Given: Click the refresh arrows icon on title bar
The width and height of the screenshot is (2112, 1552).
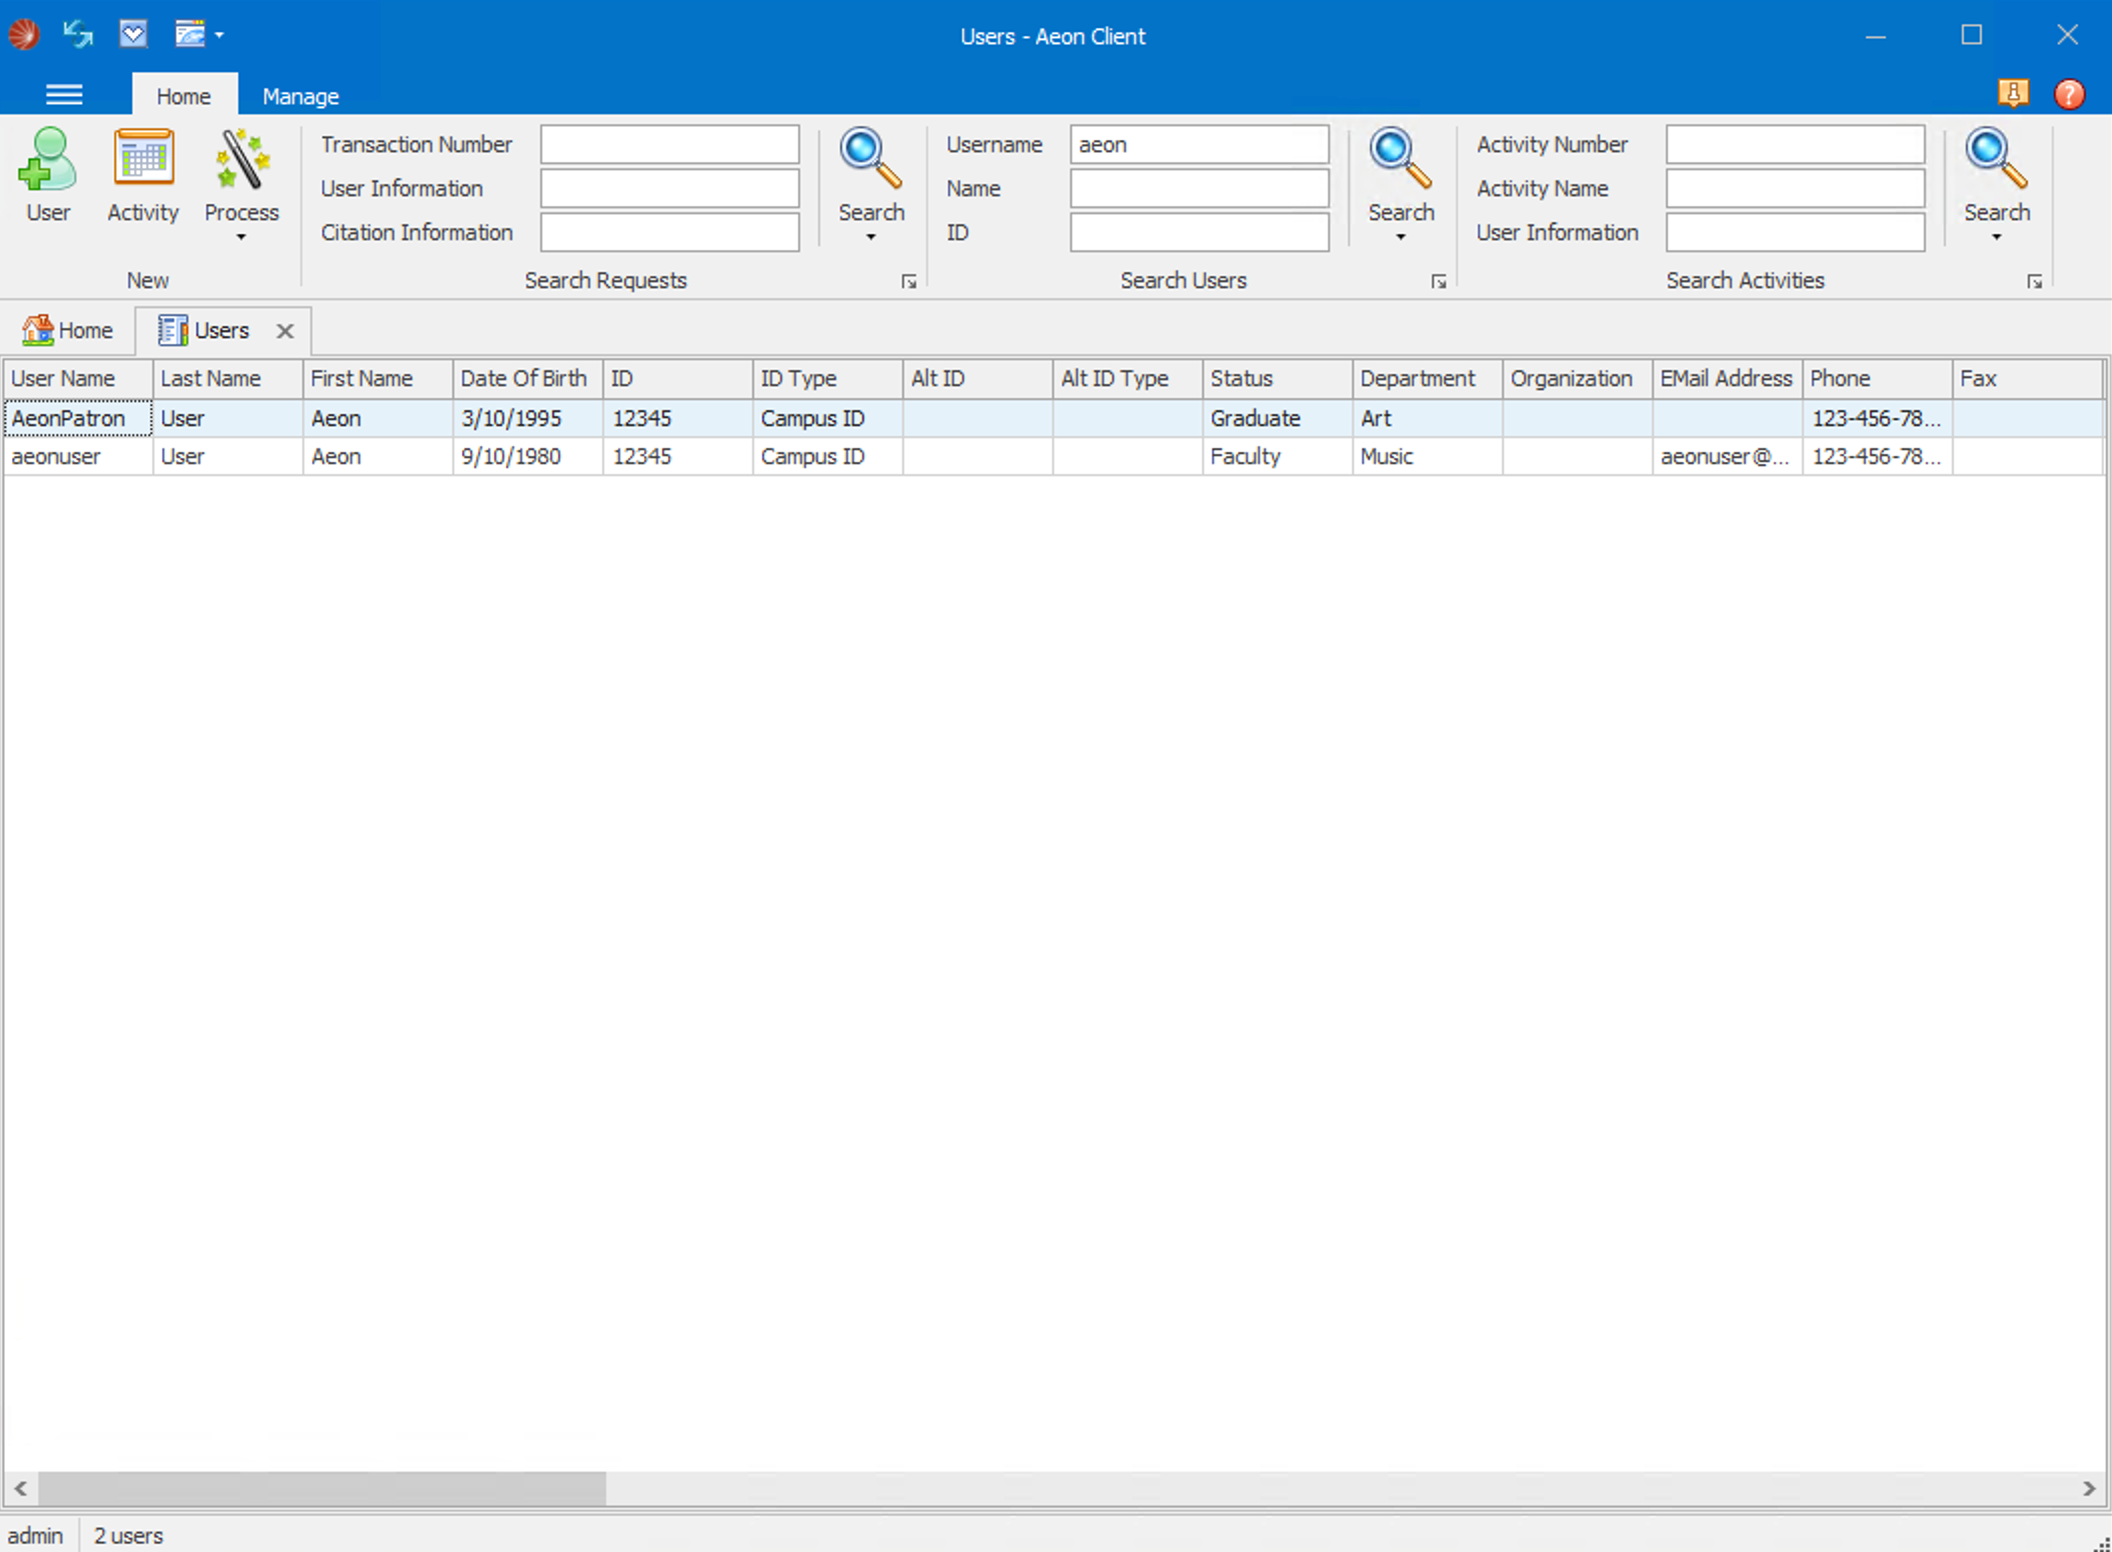Looking at the screenshot, I should click(77, 33).
